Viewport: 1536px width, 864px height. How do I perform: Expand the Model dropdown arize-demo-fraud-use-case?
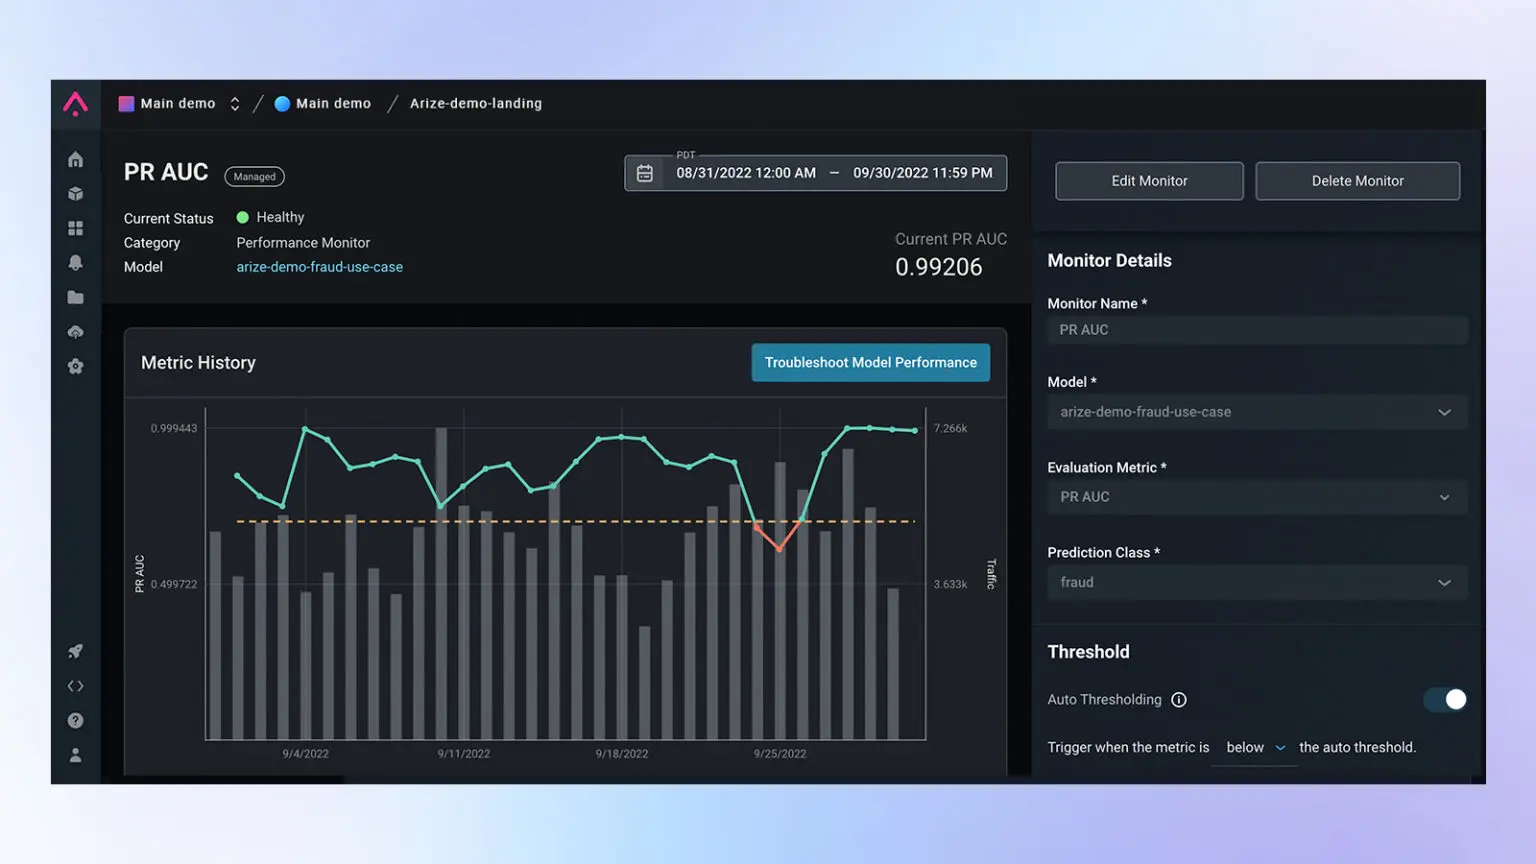click(1256, 412)
